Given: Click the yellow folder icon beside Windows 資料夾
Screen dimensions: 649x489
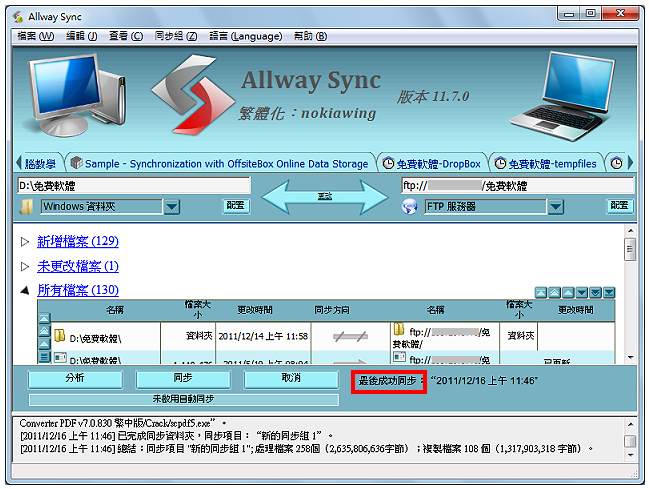Looking at the screenshot, I should pyautogui.click(x=27, y=207).
